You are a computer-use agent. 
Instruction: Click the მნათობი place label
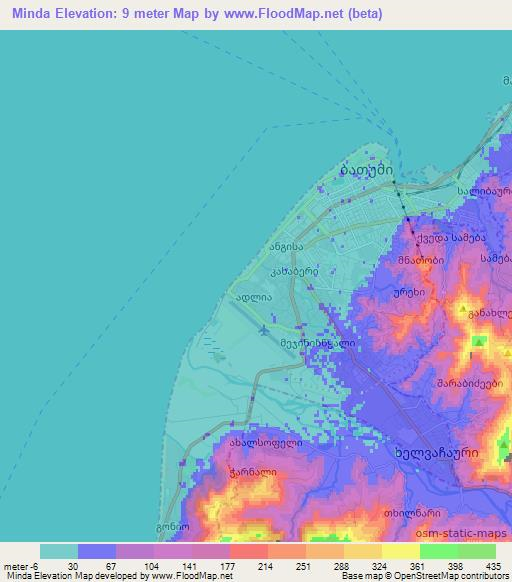click(x=421, y=260)
